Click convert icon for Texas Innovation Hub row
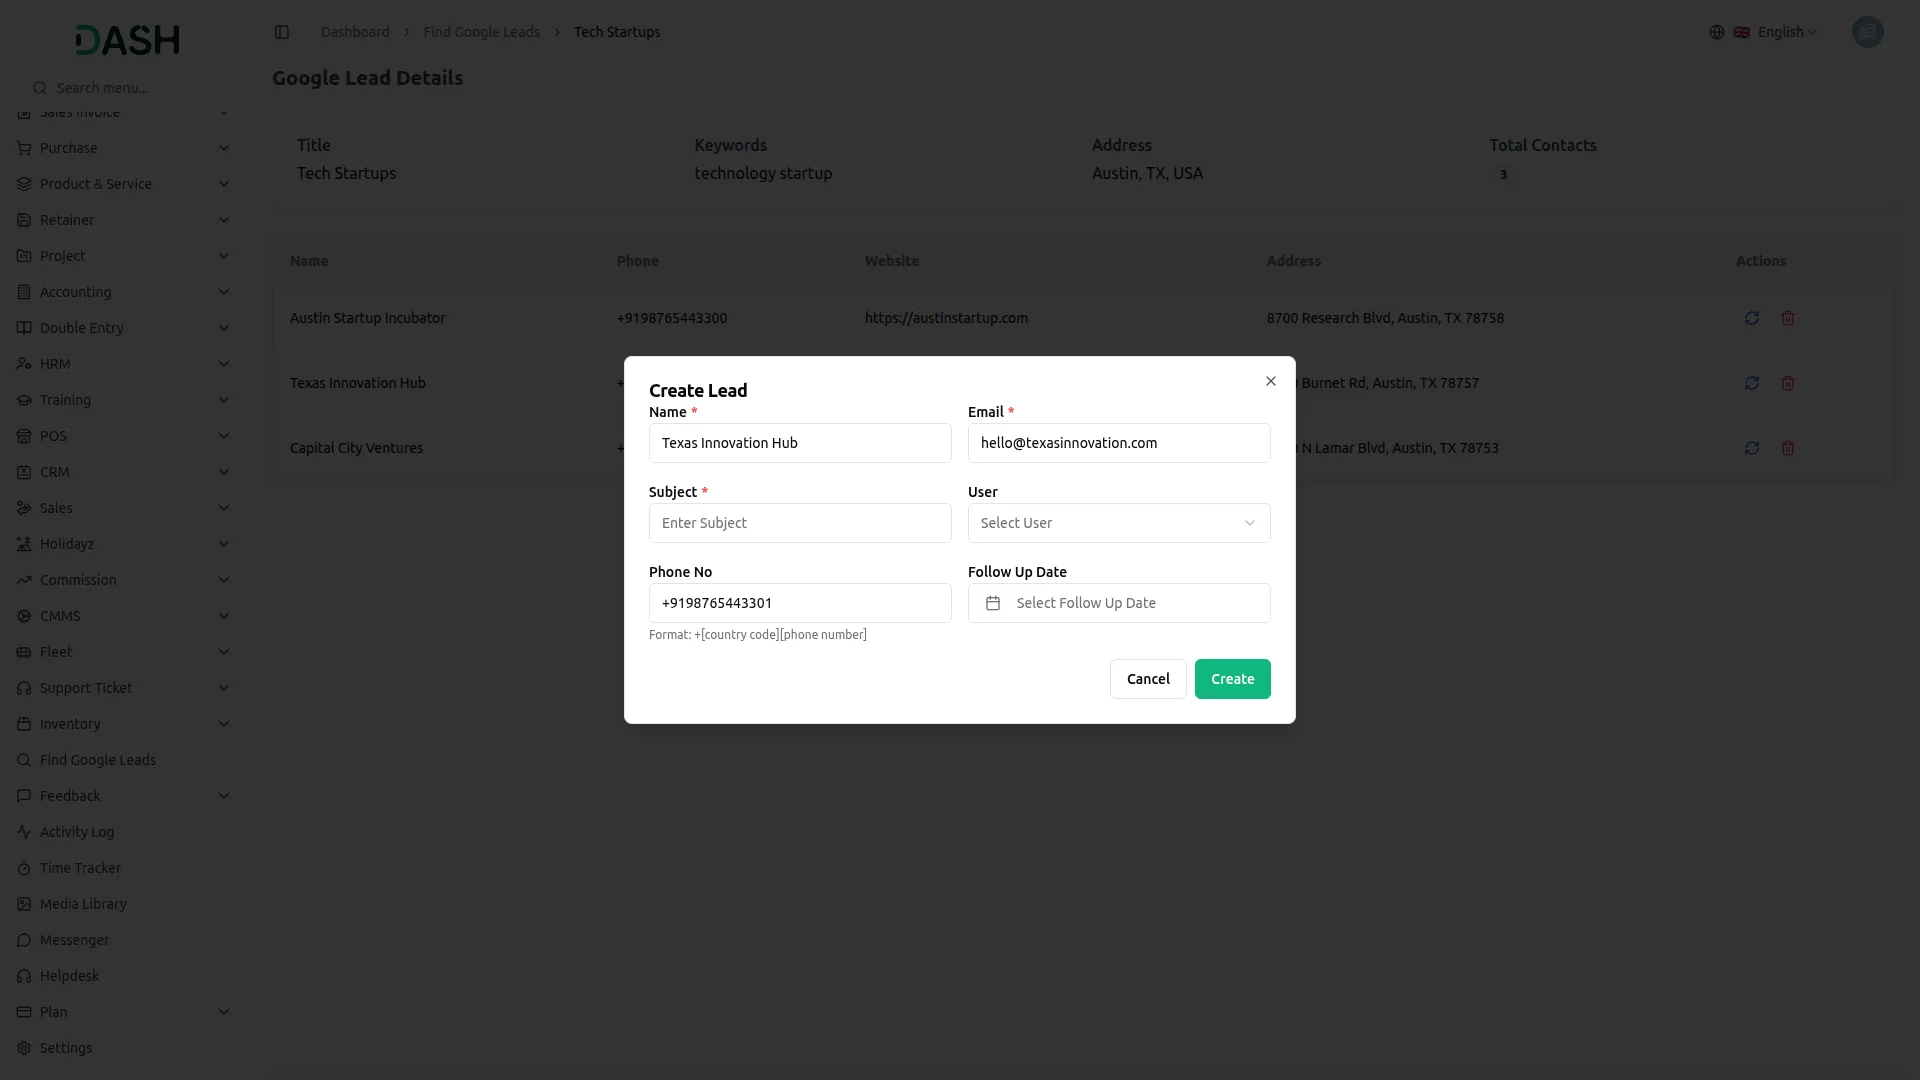The height and width of the screenshot is (1080, 1920). point(1751,383)
